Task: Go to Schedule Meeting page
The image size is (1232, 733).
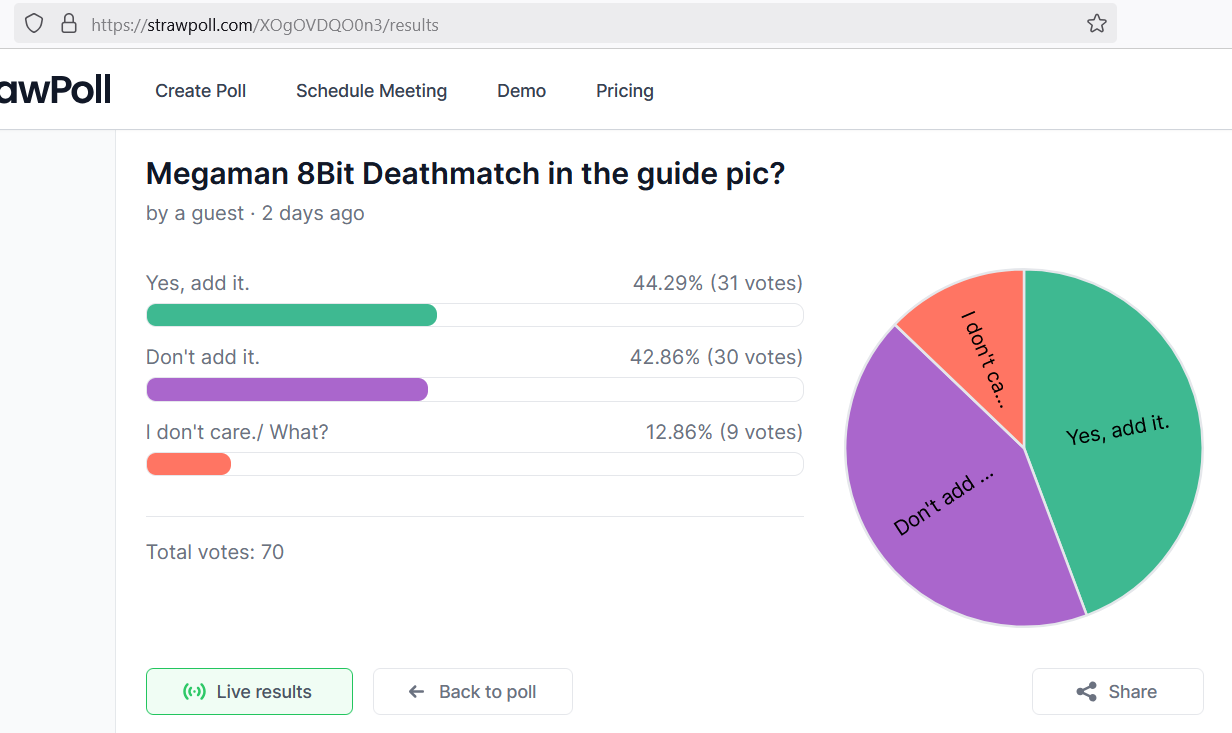Action: click(x=371, y=91)
